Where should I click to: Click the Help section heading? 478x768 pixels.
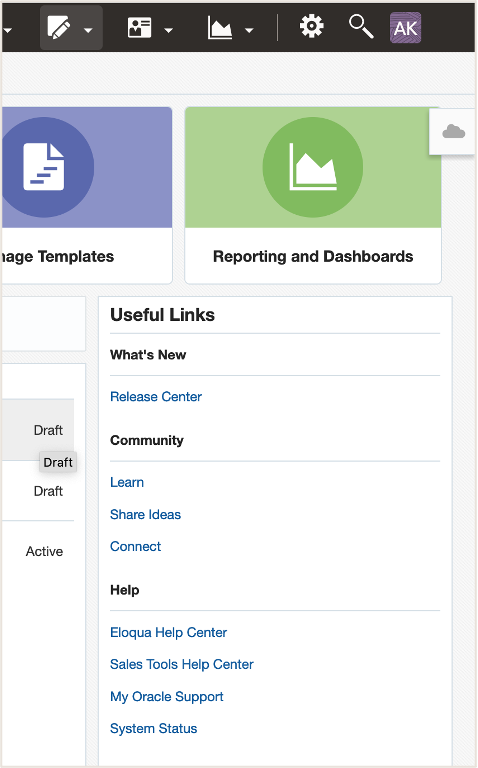tap(124, 590)
